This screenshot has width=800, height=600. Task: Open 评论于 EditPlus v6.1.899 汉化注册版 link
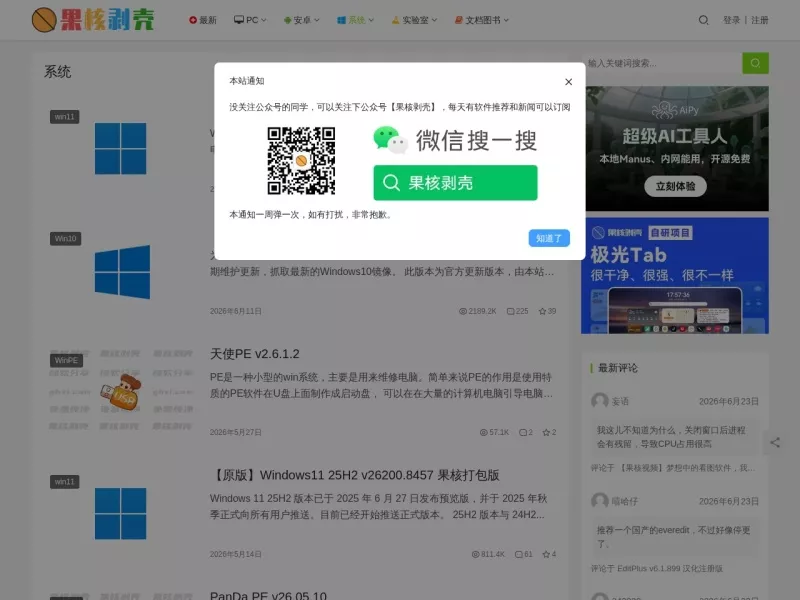click(x=657, y=568)
